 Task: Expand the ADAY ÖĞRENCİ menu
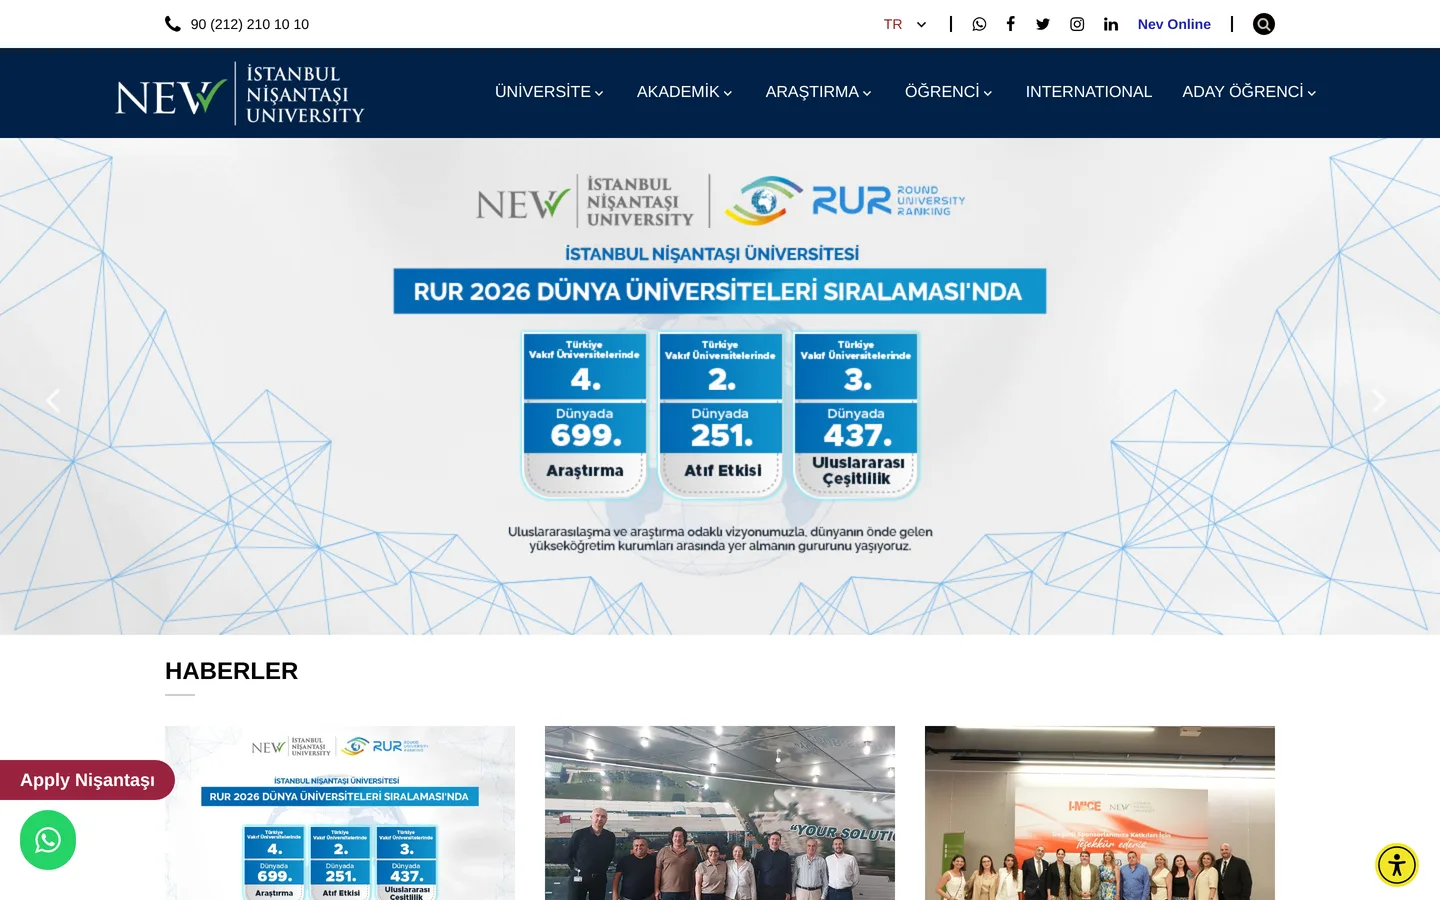1249,92
